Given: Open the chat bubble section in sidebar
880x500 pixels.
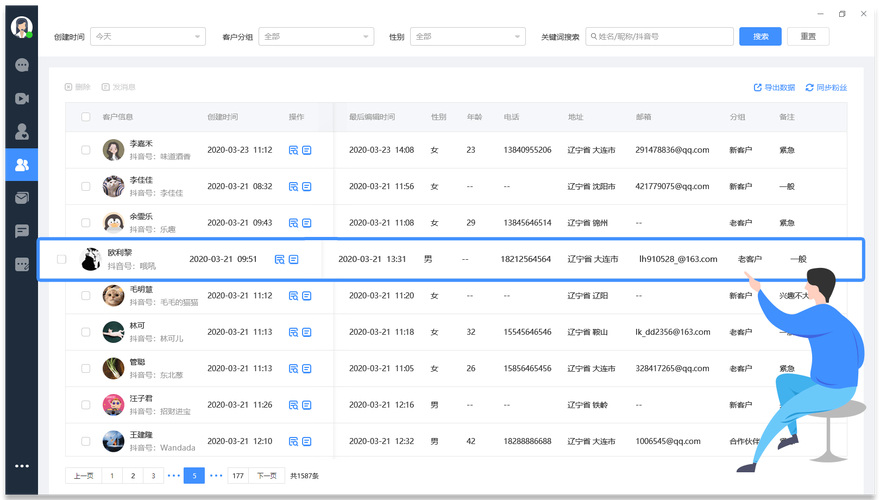Looking at the screenshot, I should pyautogui.click(x=22, y=65).
